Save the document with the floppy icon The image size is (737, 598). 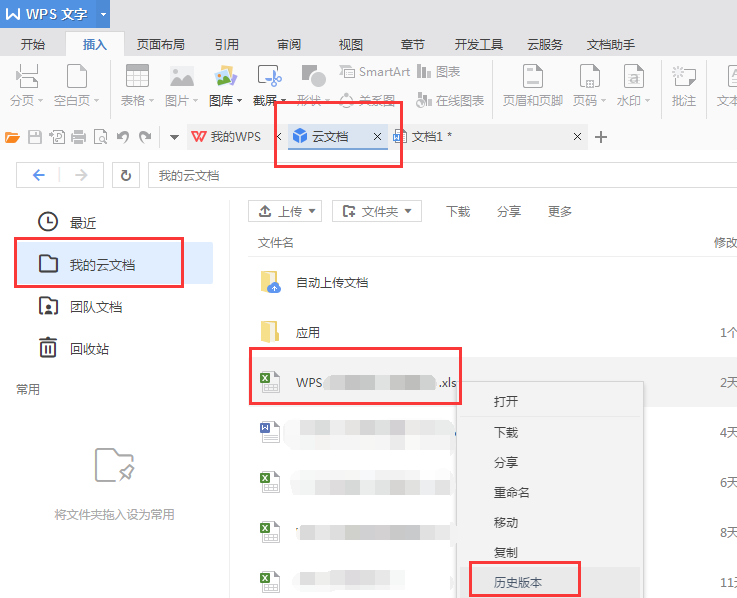[x=35, y=137]
